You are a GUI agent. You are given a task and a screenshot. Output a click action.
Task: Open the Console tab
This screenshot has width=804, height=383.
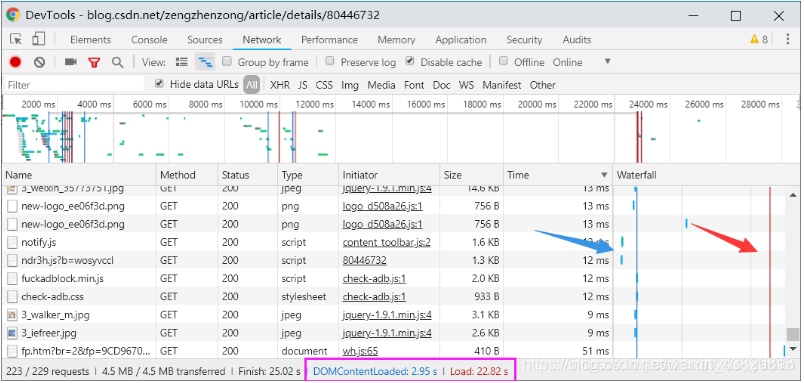149,39
